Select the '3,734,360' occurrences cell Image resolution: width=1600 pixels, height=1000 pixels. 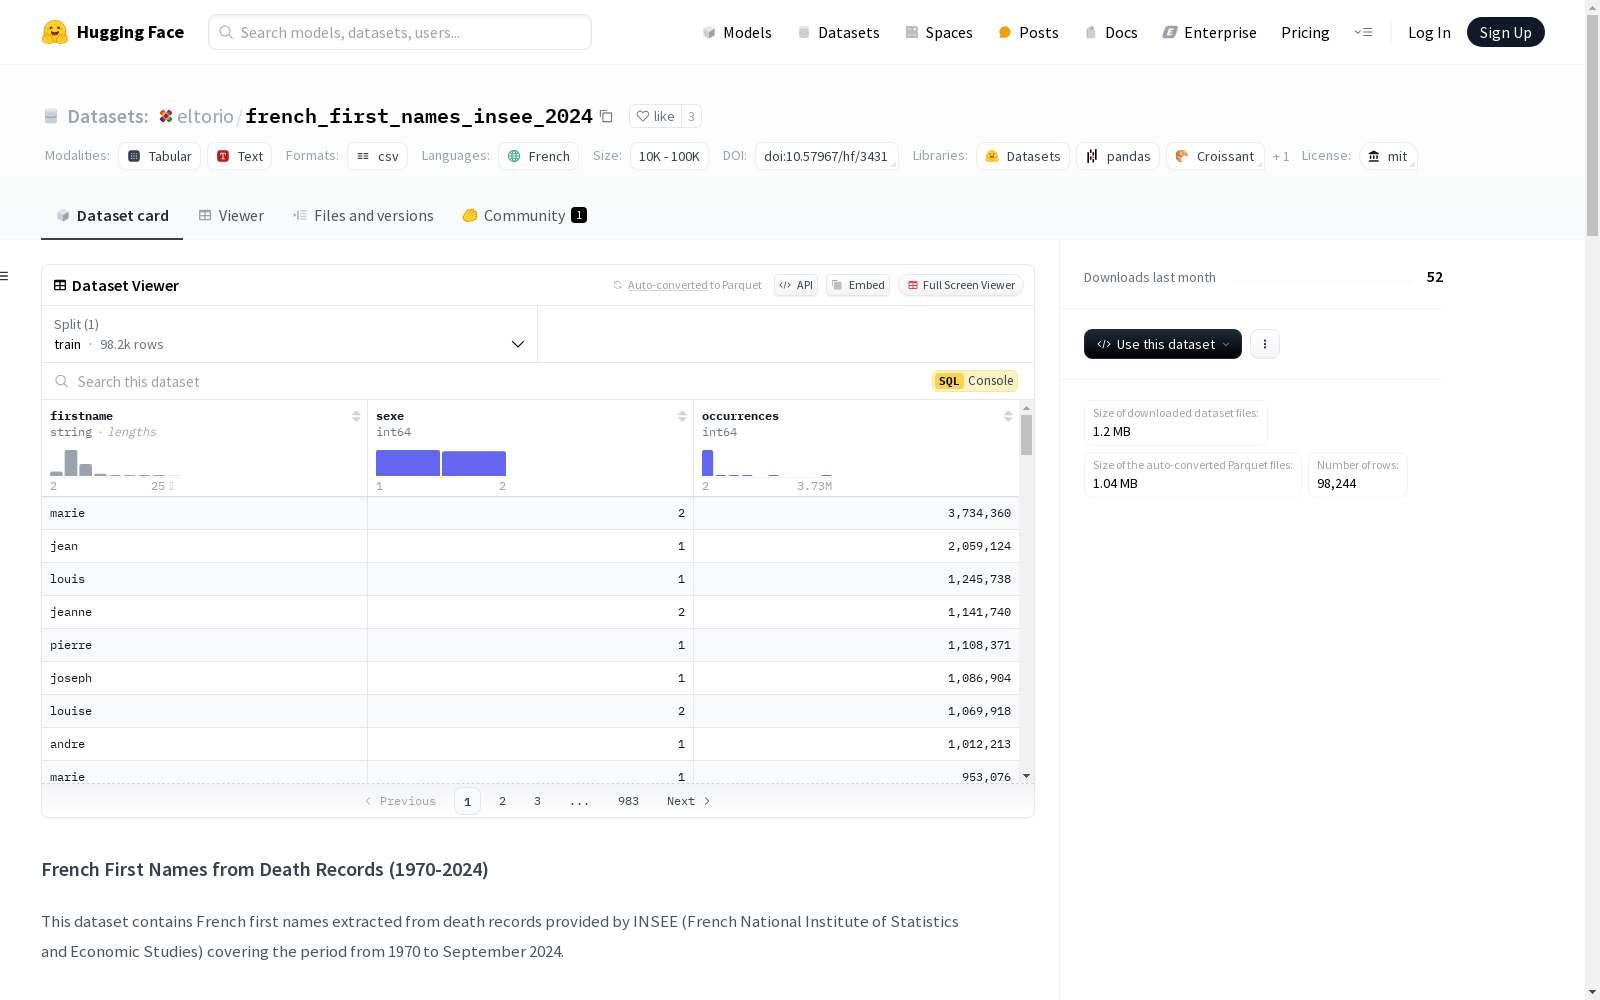pyautogui.click(x=856, y=513)
